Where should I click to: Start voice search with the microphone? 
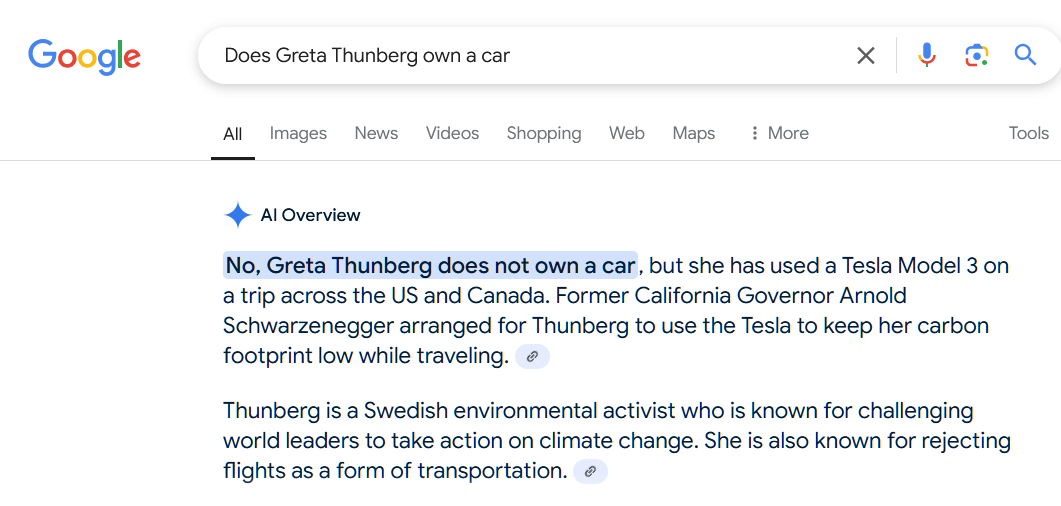point(927,55)
